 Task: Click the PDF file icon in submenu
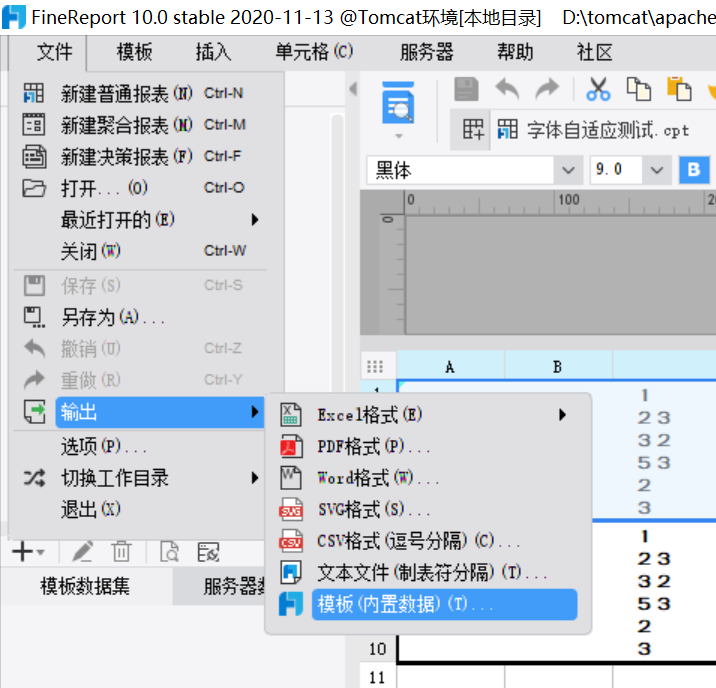(291, 446)
